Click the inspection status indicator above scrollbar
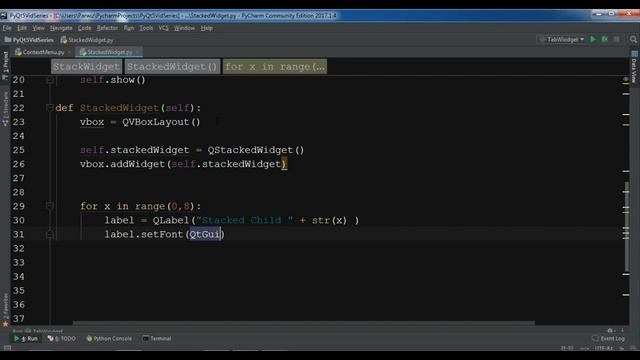 [626, 79]
